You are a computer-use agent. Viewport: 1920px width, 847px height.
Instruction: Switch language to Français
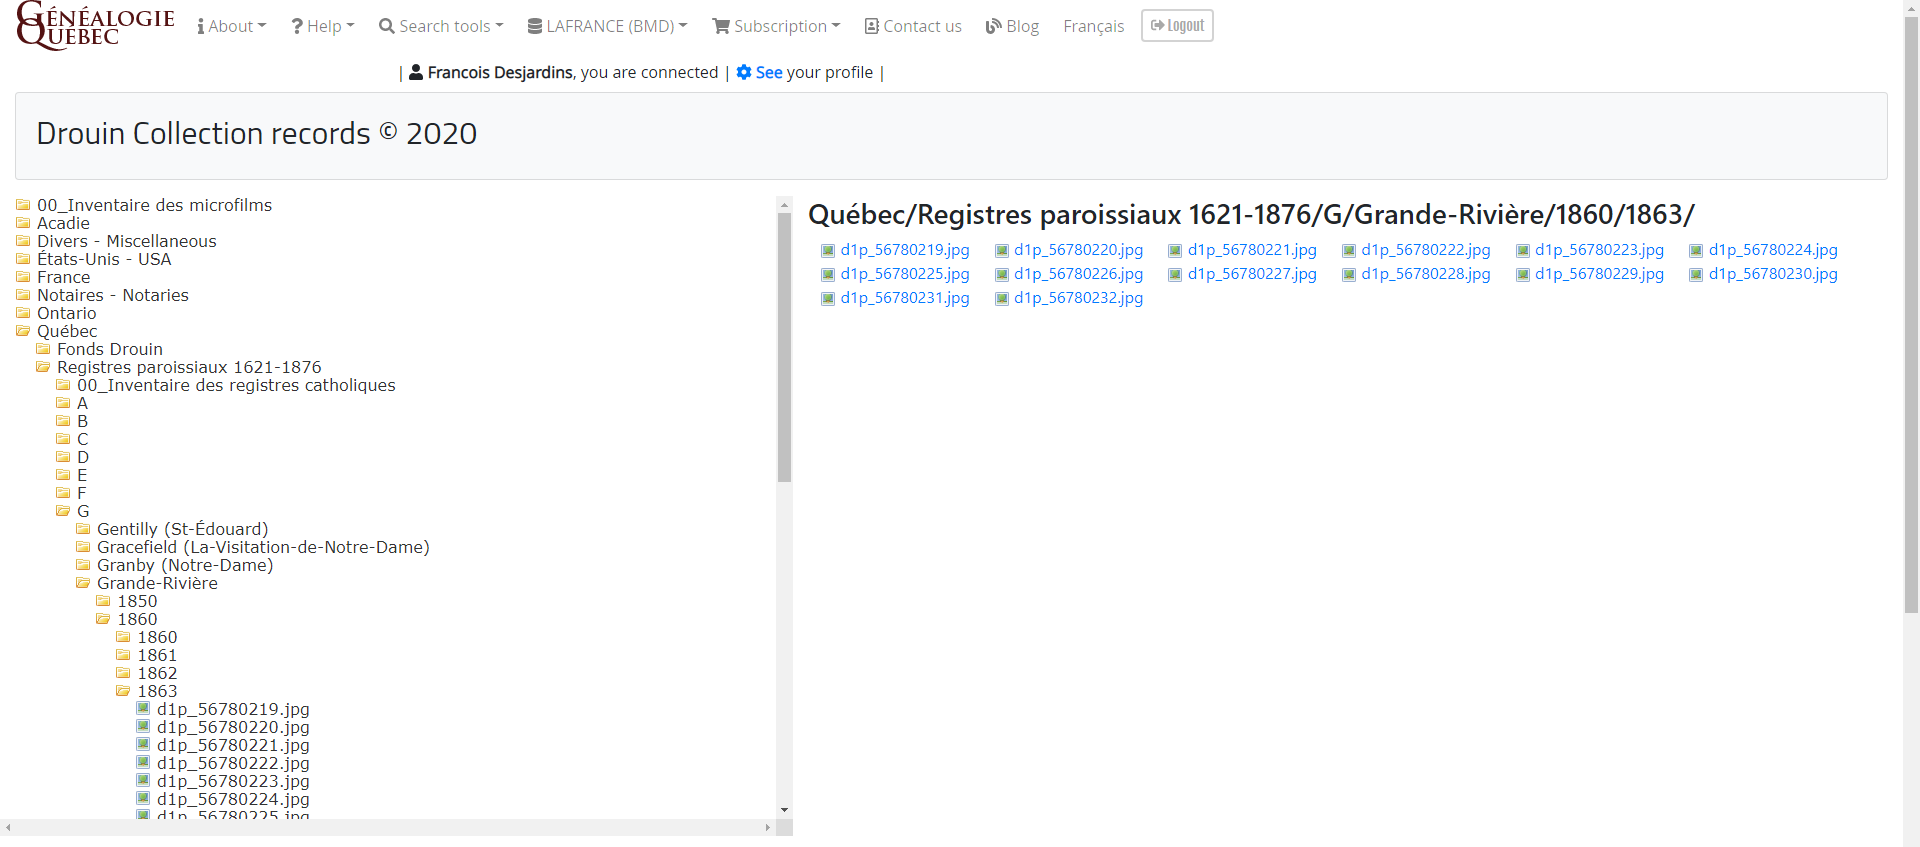click(1093, 26)
